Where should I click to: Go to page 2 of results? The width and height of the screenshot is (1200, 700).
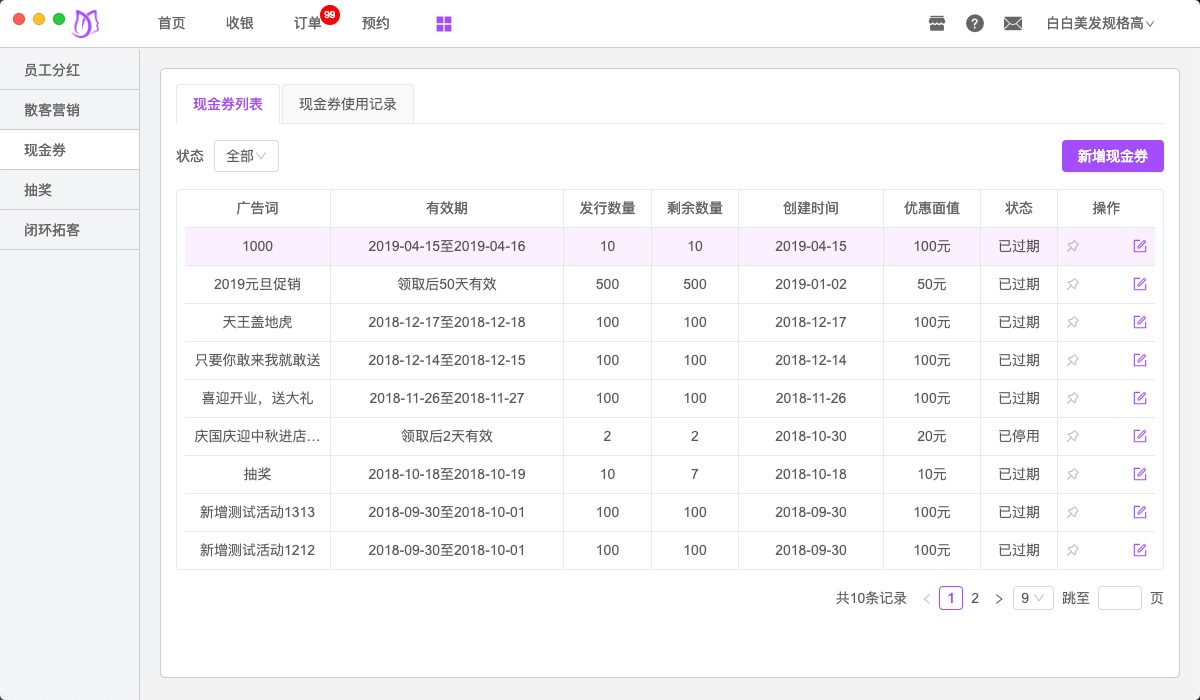point(975,598)
